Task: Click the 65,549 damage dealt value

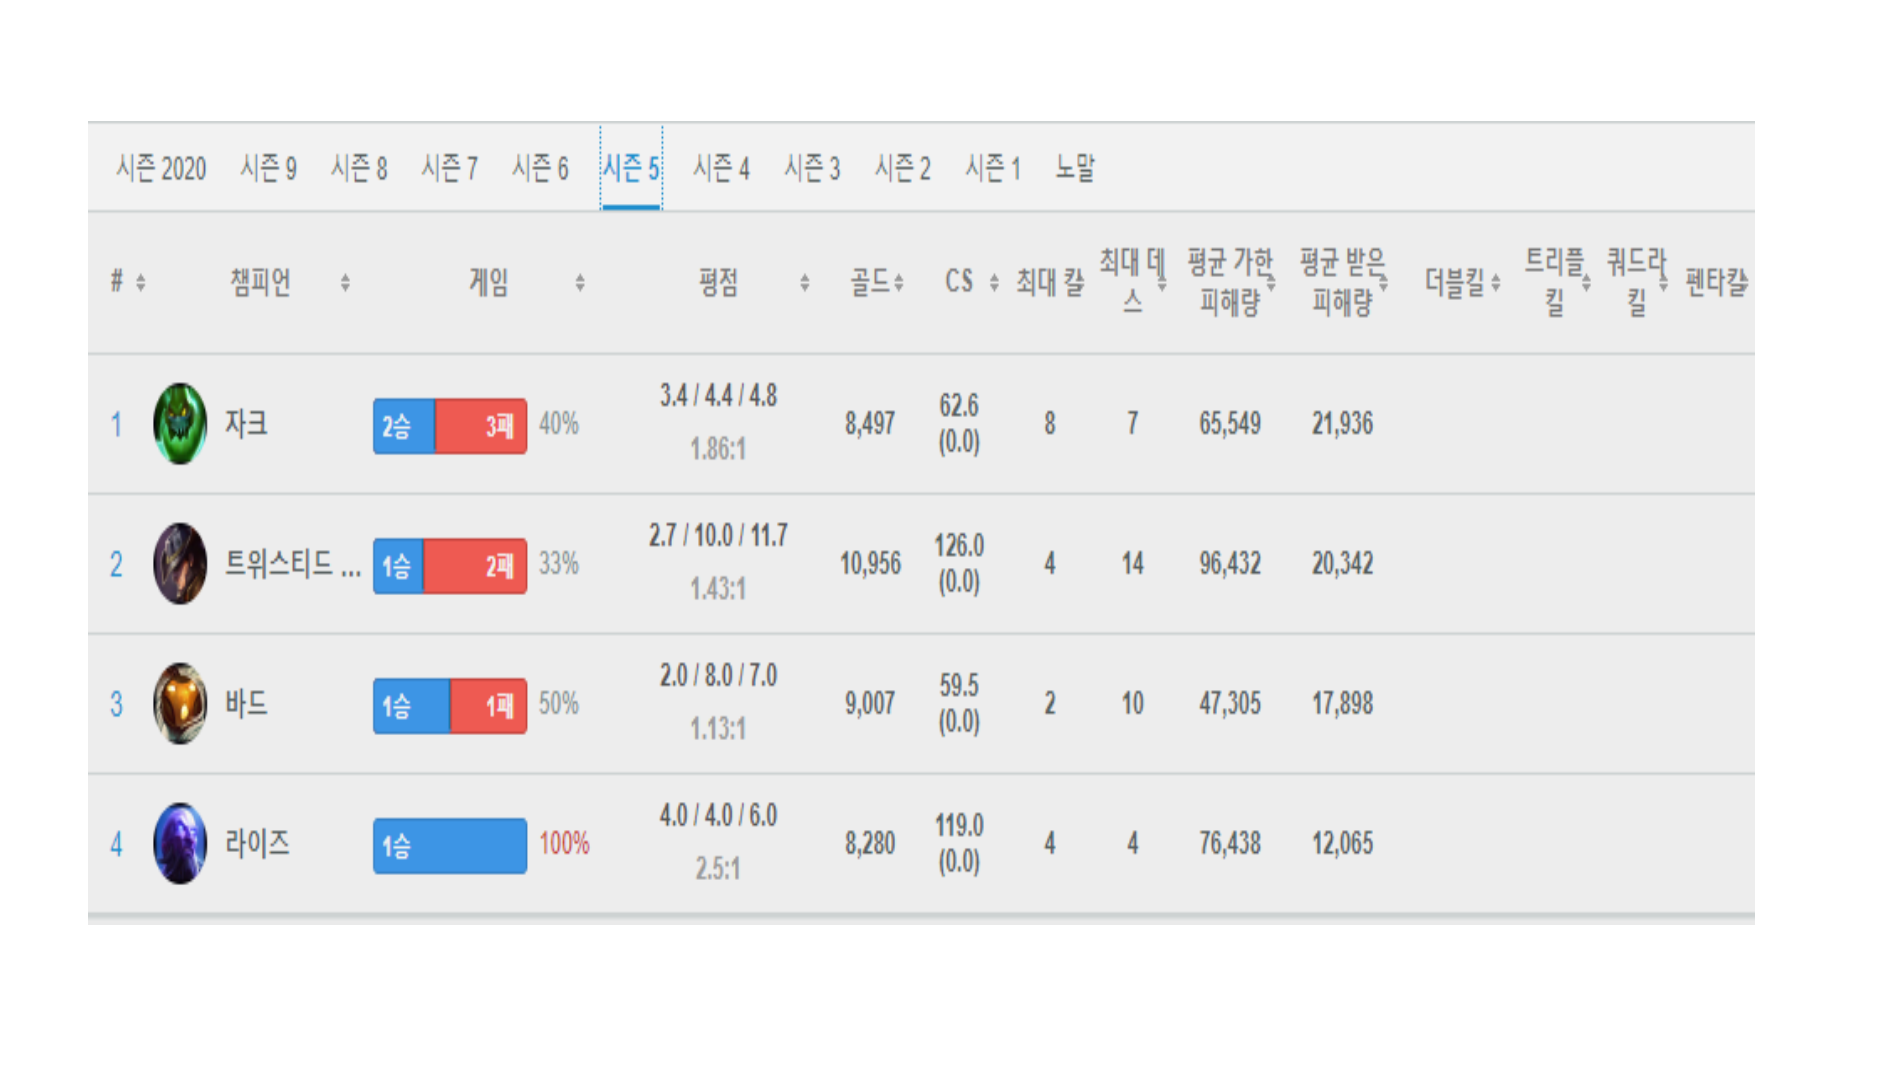Action: pos(1230,424)
